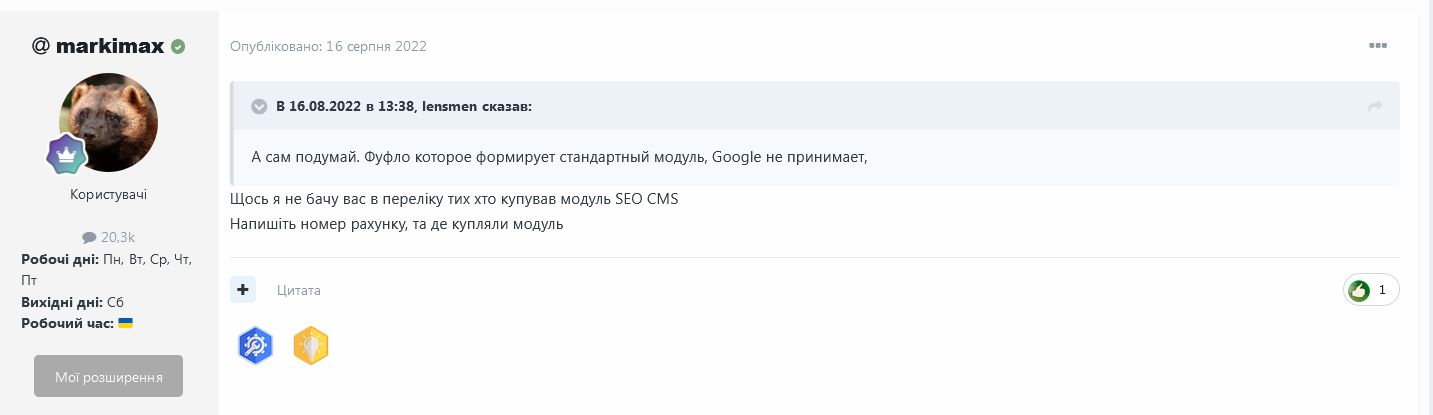This screenshot has height=415, width=1433.
Task: Click the Цитата quote link
Action: tap(299, 290)
